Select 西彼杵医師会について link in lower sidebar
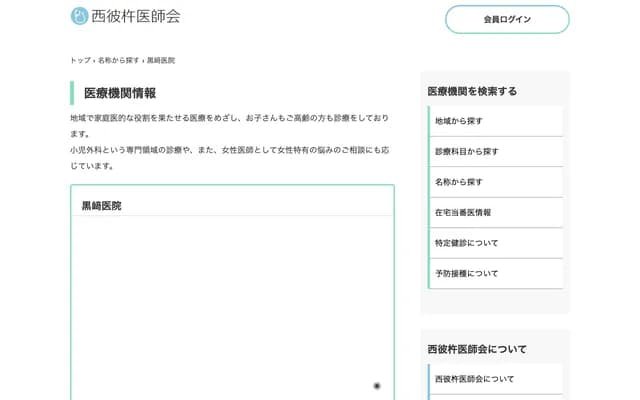The height and width of the screenshot is (400, 640). point(474,379)
